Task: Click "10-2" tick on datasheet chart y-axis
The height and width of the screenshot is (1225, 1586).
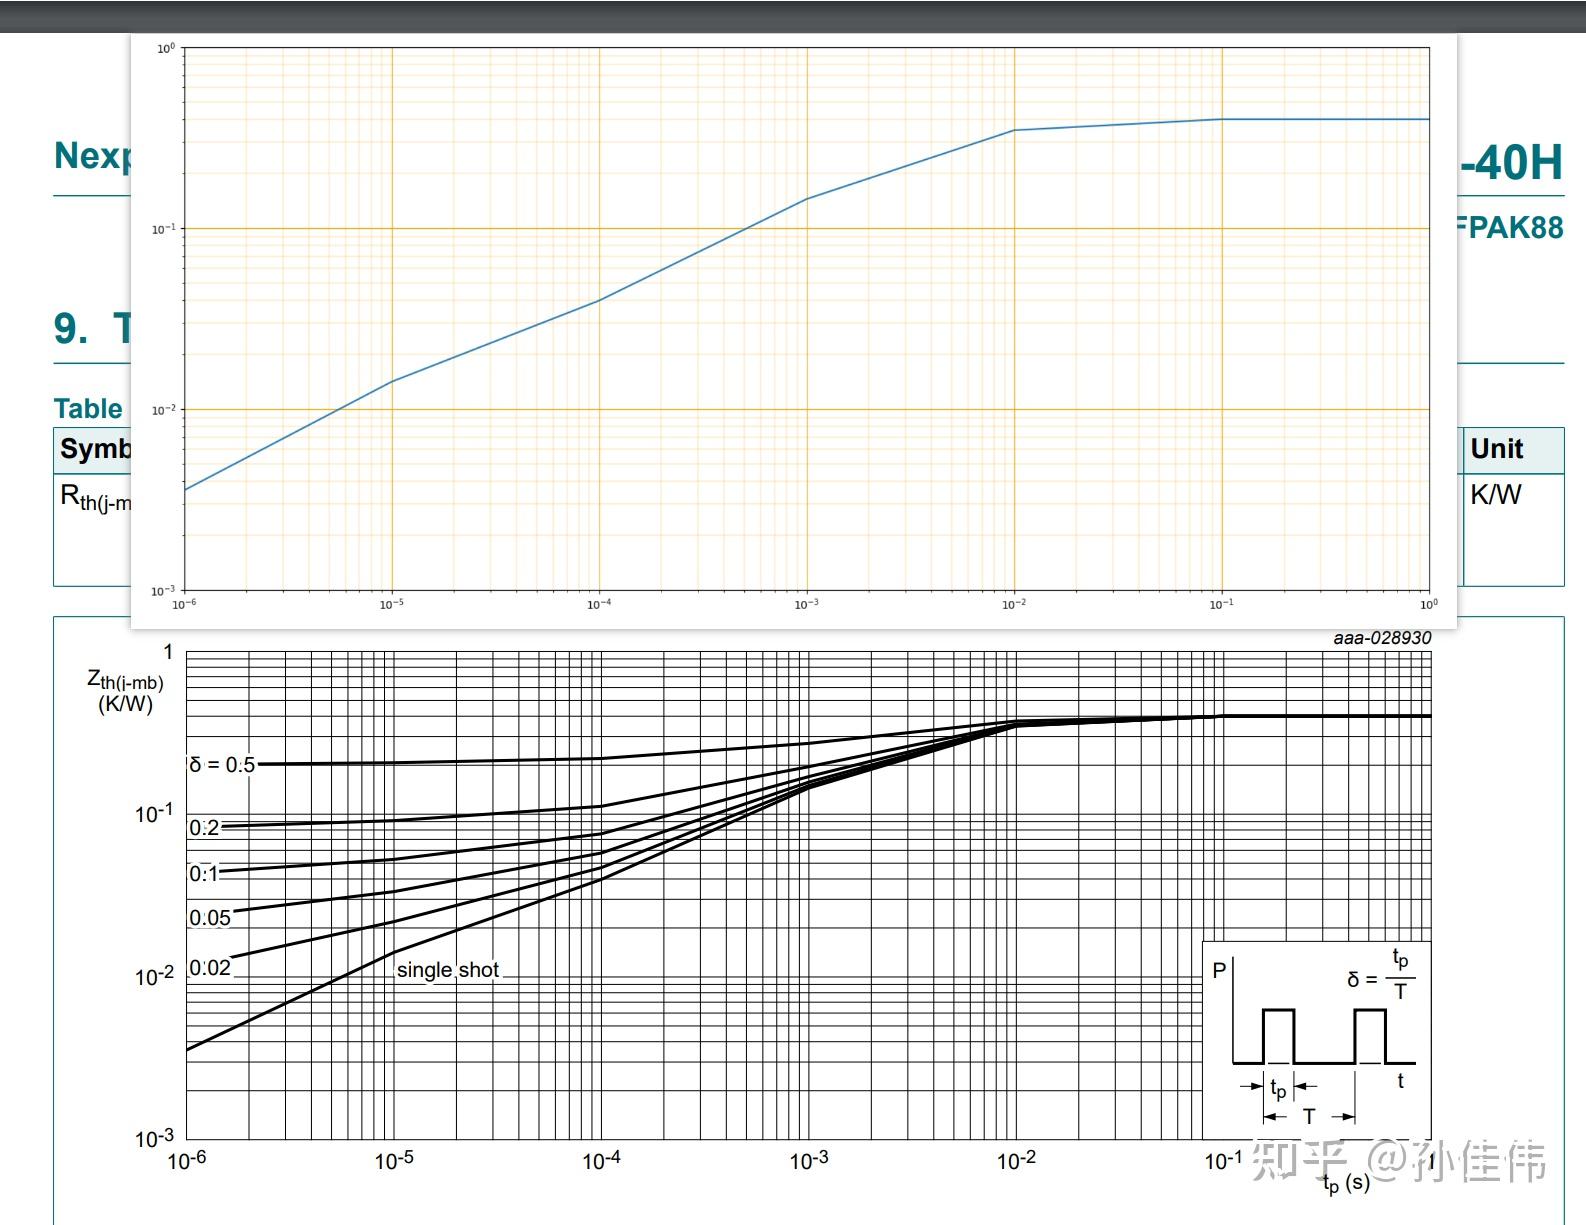Action: pyautogui.click(x=154, y=975)
